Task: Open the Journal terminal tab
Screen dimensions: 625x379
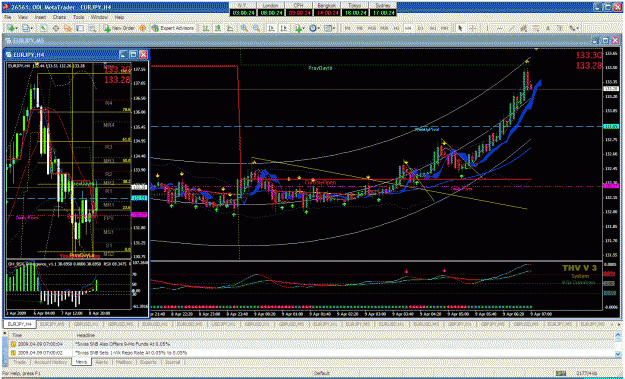Action: point(172,362)
